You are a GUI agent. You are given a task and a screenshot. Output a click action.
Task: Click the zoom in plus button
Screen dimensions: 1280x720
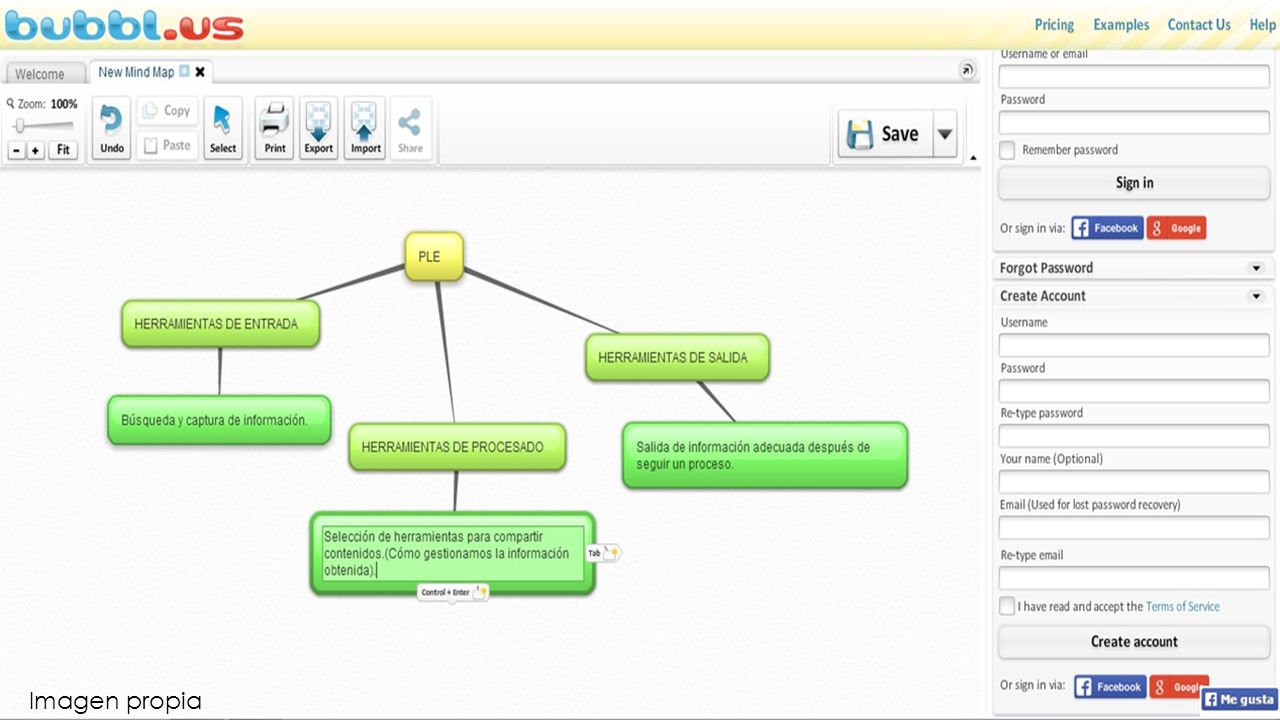pos(36,150)
